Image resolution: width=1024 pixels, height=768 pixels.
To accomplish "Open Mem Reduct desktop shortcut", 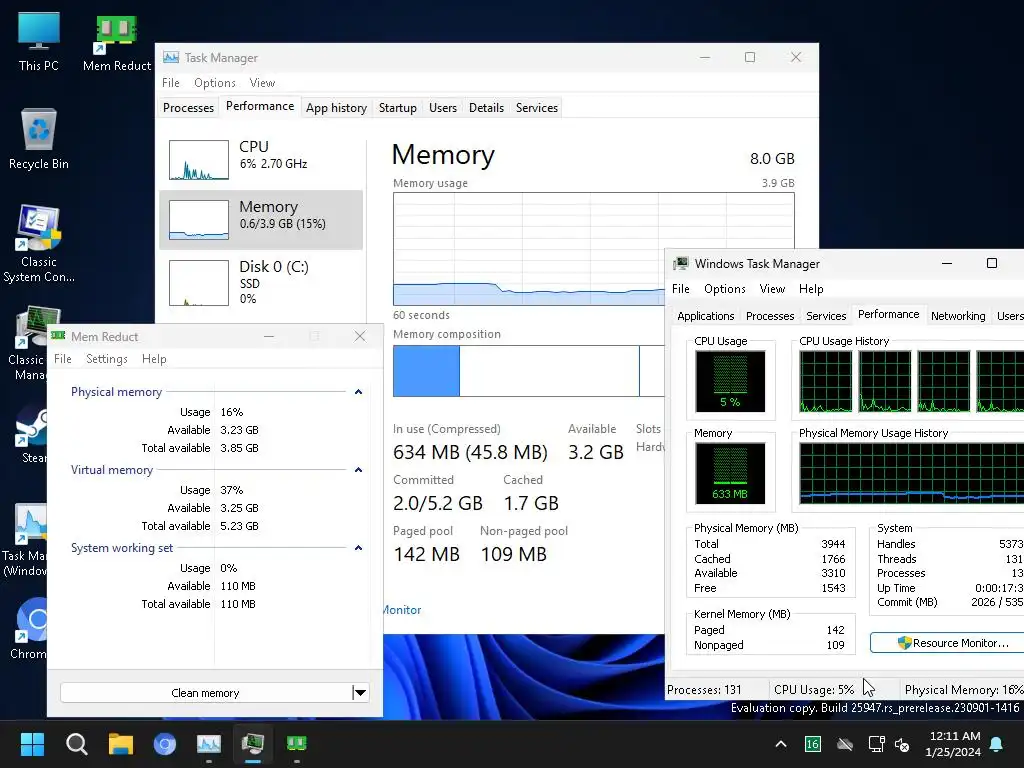I will (x=116, y=42).
